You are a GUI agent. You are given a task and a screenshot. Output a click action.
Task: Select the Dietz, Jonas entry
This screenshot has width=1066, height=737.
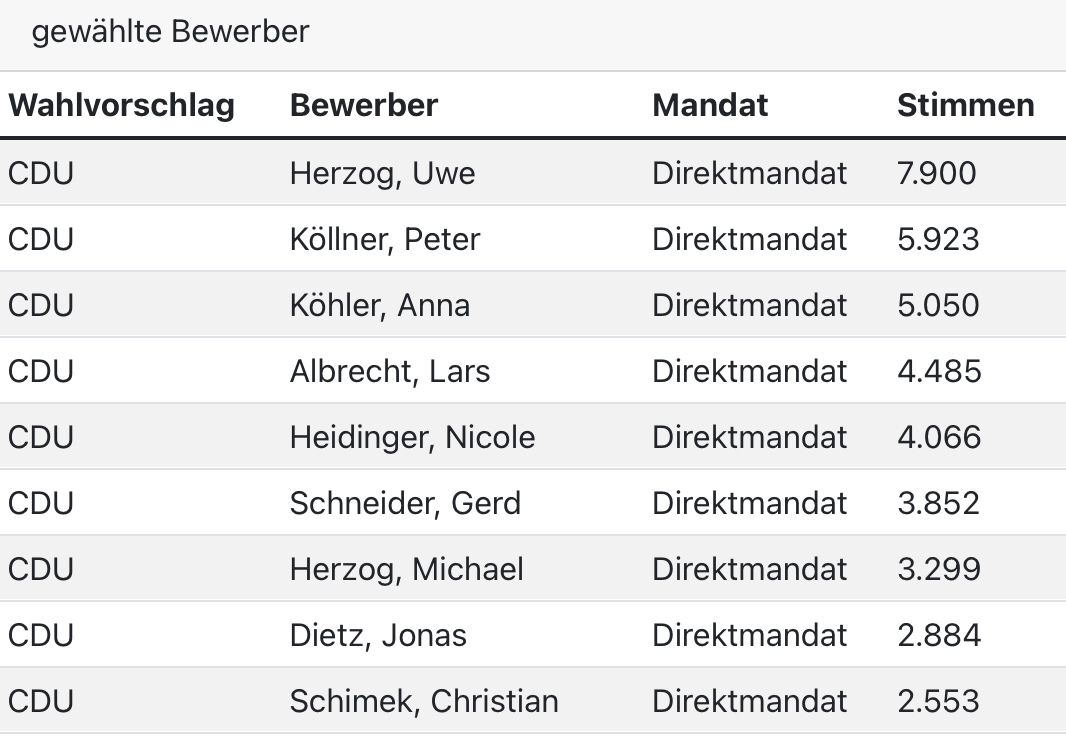[378, 635]
